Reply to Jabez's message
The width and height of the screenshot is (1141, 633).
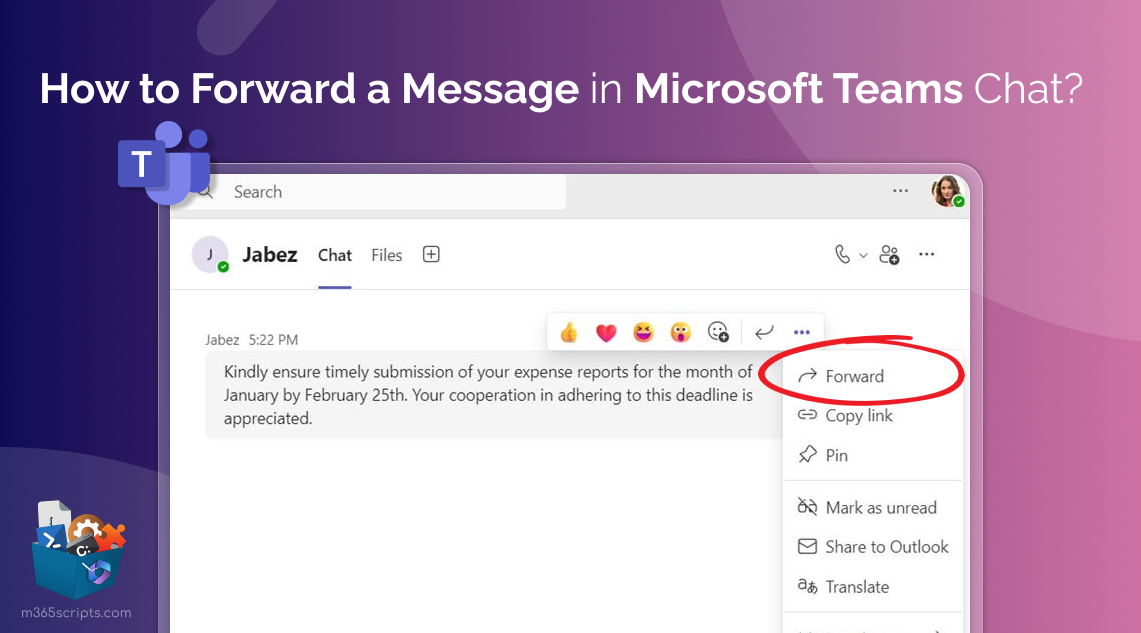[764, 331]
